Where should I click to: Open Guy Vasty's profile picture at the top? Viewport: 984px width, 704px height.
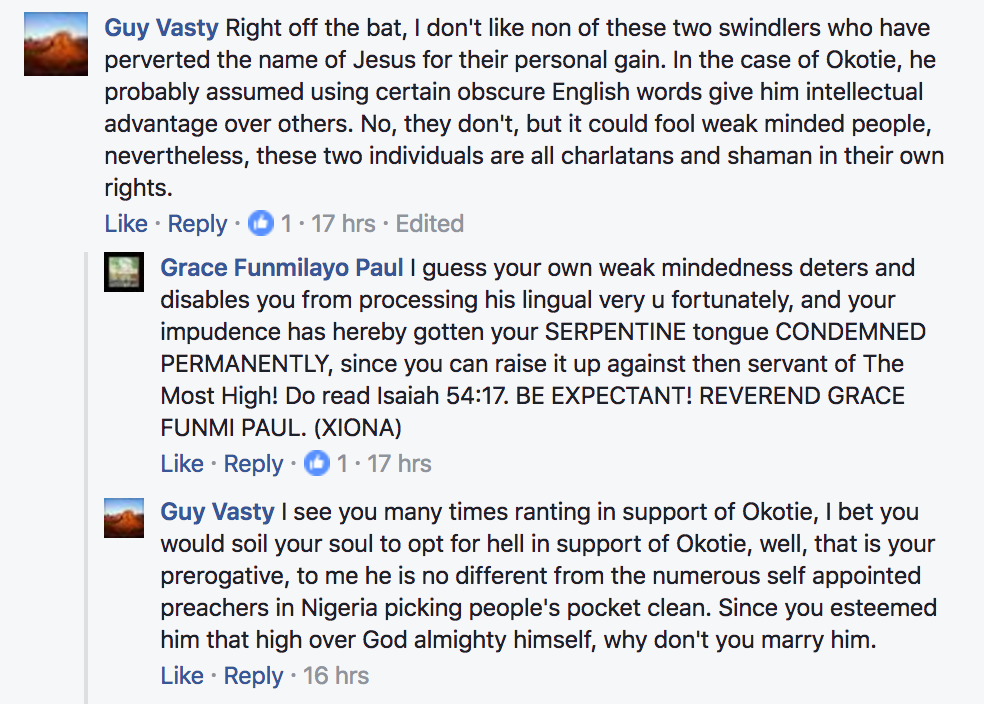pos(55,43)
